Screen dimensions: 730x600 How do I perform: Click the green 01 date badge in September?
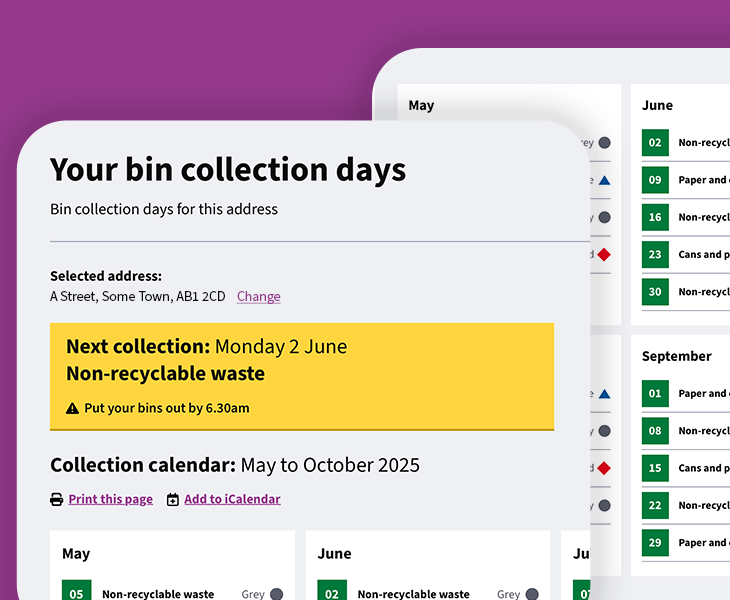(655, 393)
